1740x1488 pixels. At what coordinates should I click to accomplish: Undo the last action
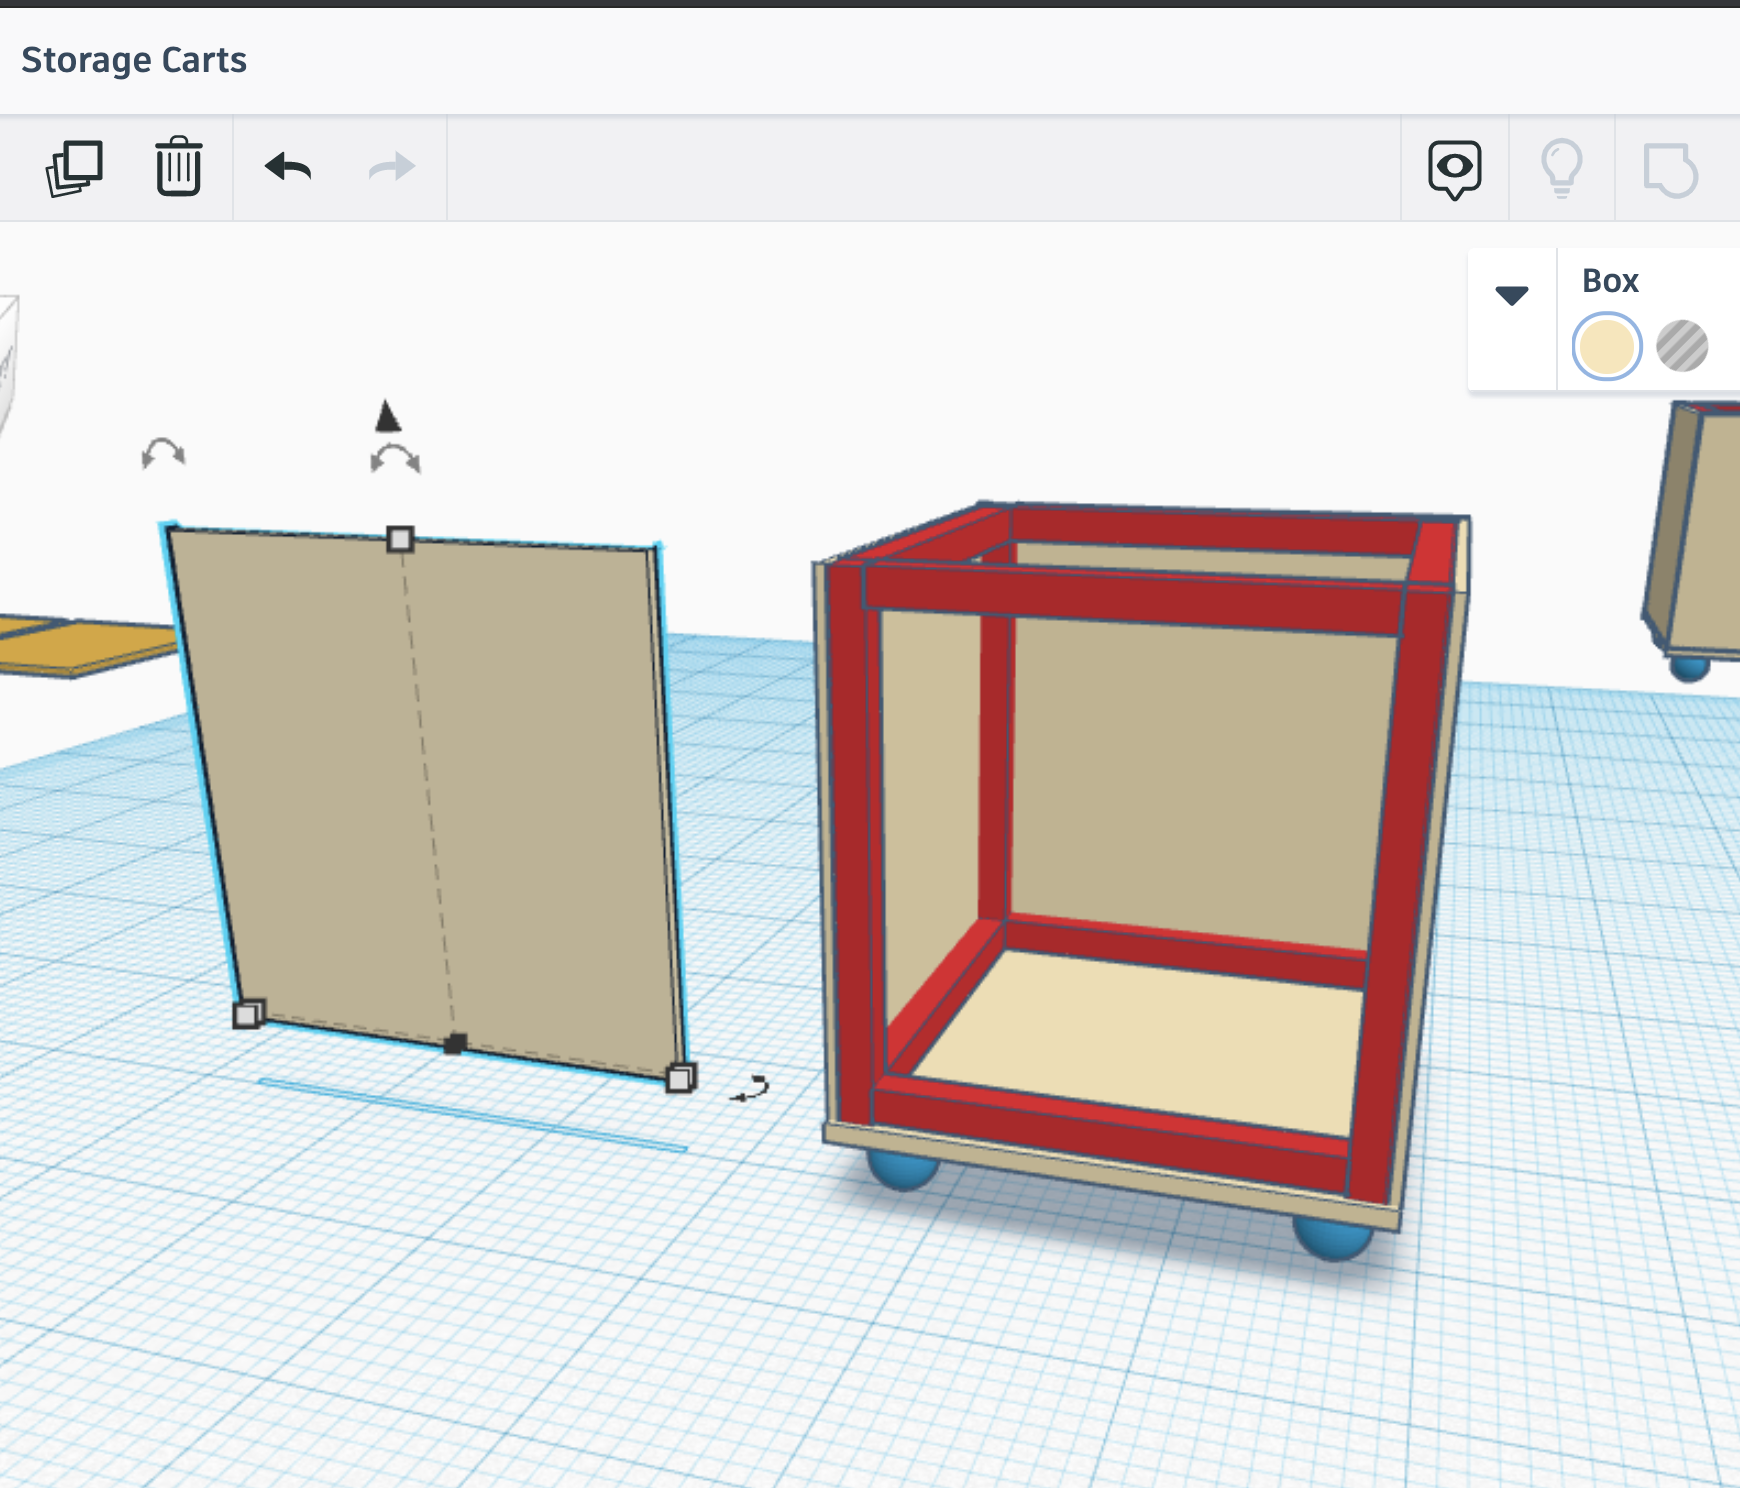(x=288, y=167)
